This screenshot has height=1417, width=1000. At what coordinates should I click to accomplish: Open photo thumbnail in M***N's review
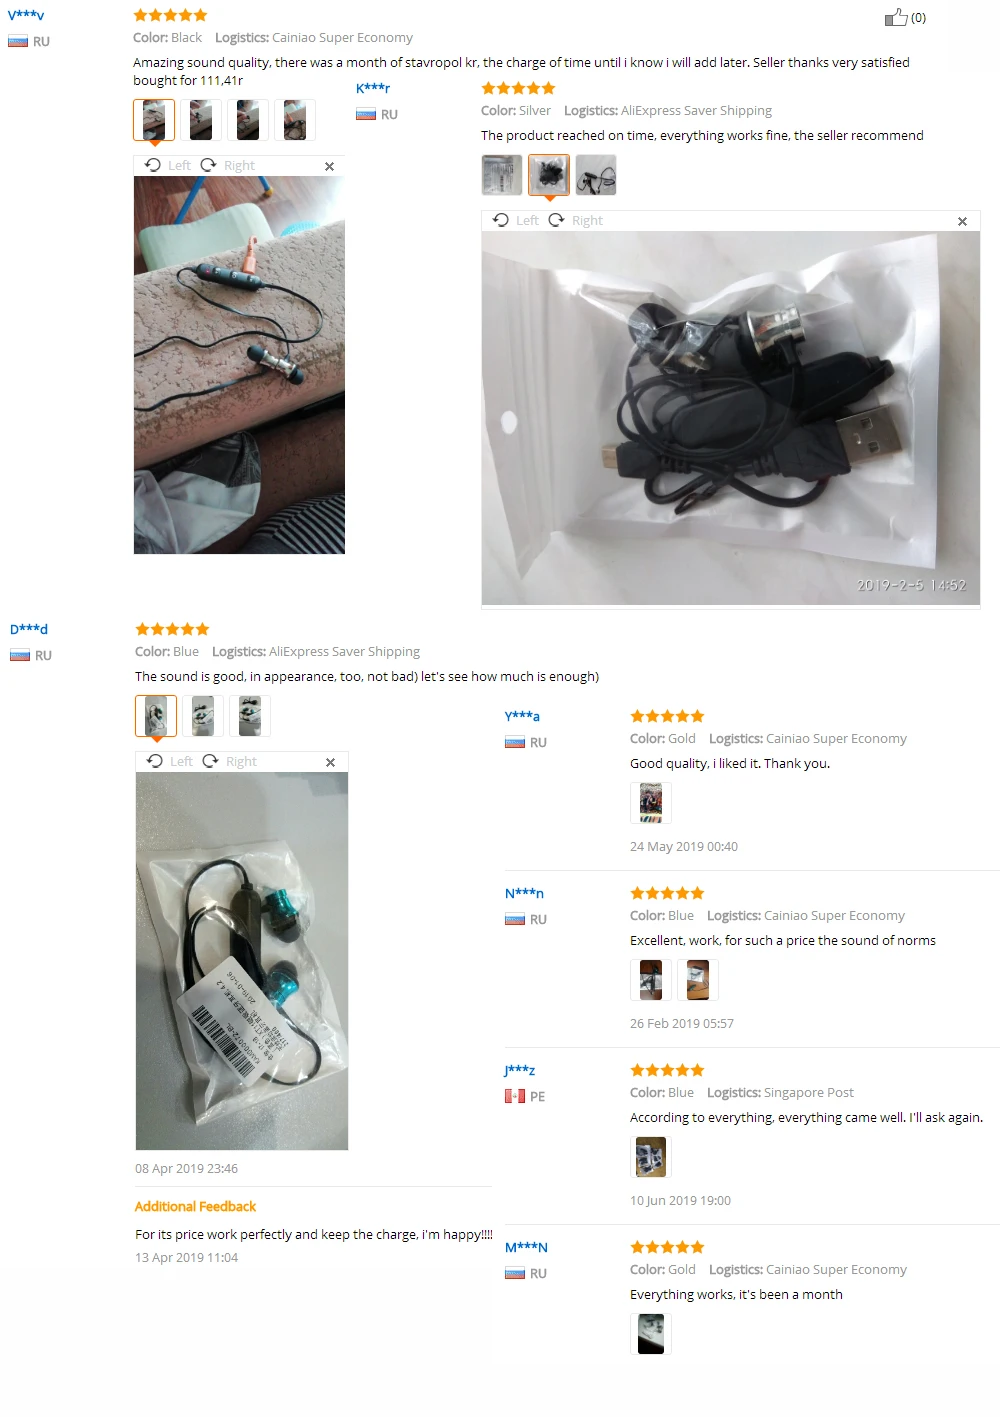pos(651,1334)
